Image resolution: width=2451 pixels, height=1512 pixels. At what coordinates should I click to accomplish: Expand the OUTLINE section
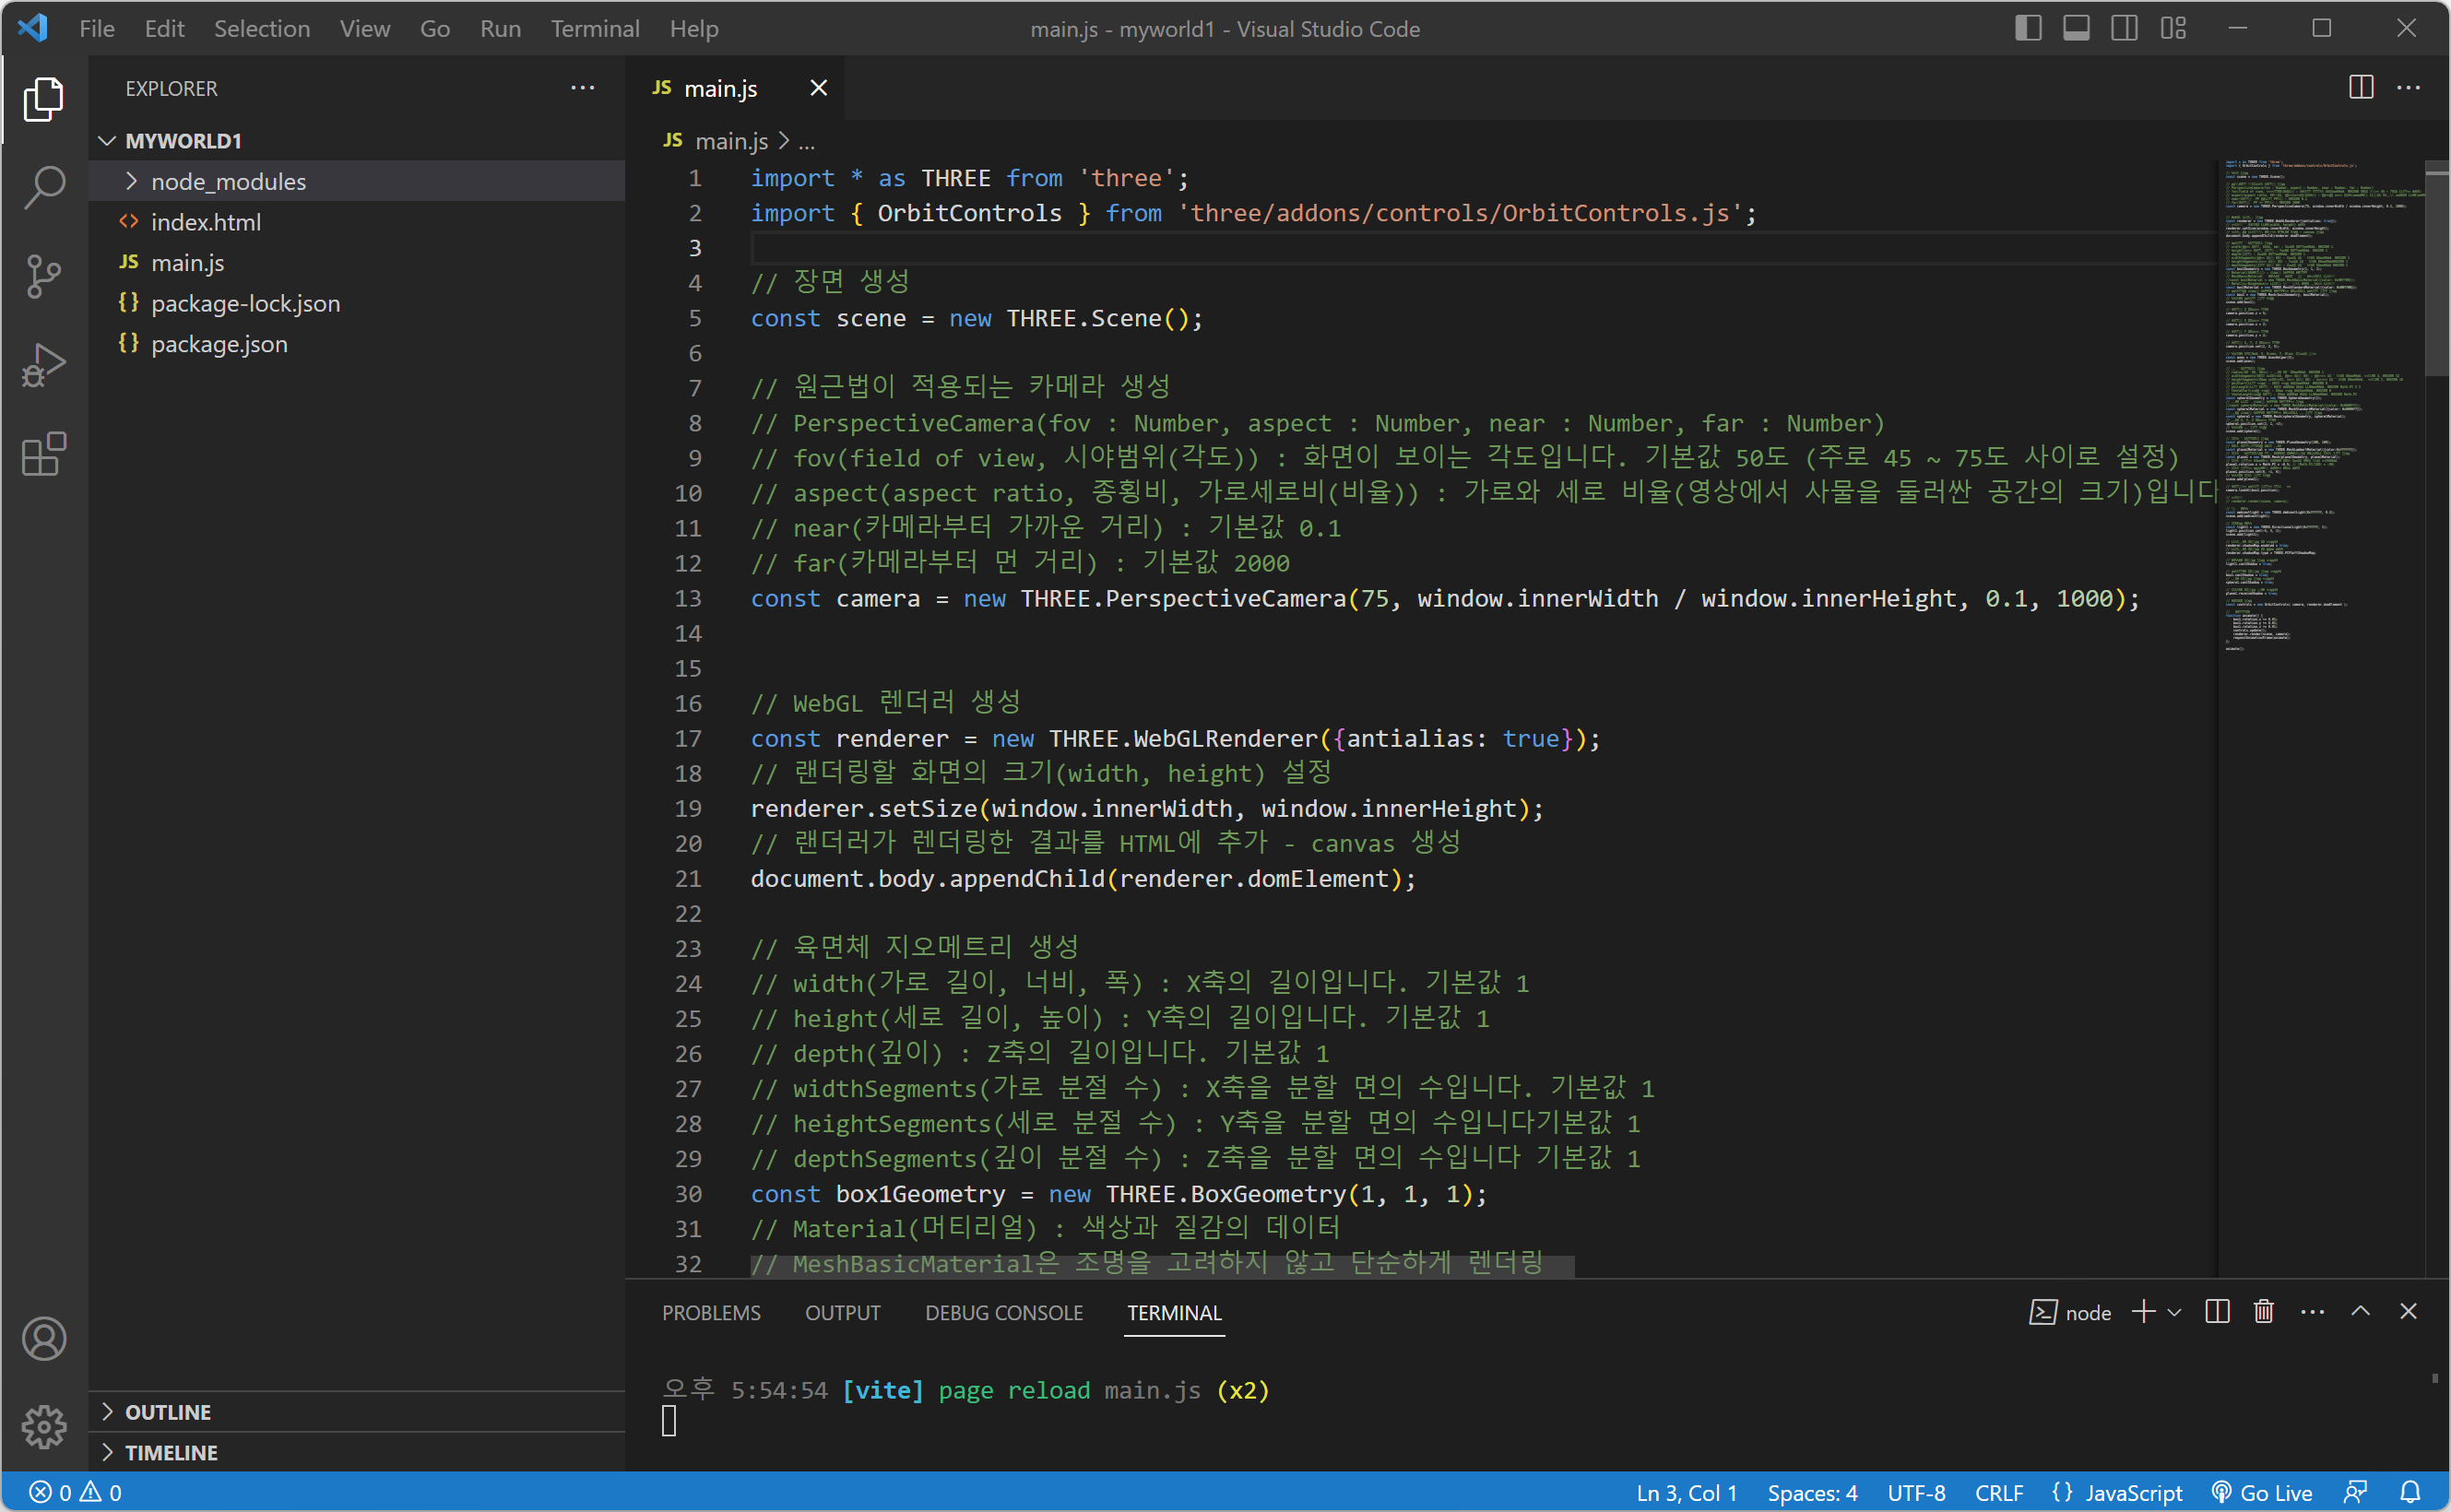[168, 1412]
